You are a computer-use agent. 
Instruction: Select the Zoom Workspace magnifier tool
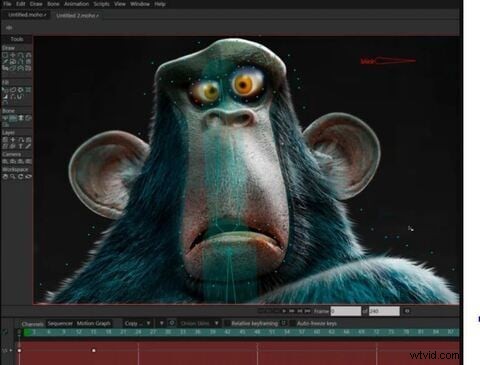(x=13, y=177)
